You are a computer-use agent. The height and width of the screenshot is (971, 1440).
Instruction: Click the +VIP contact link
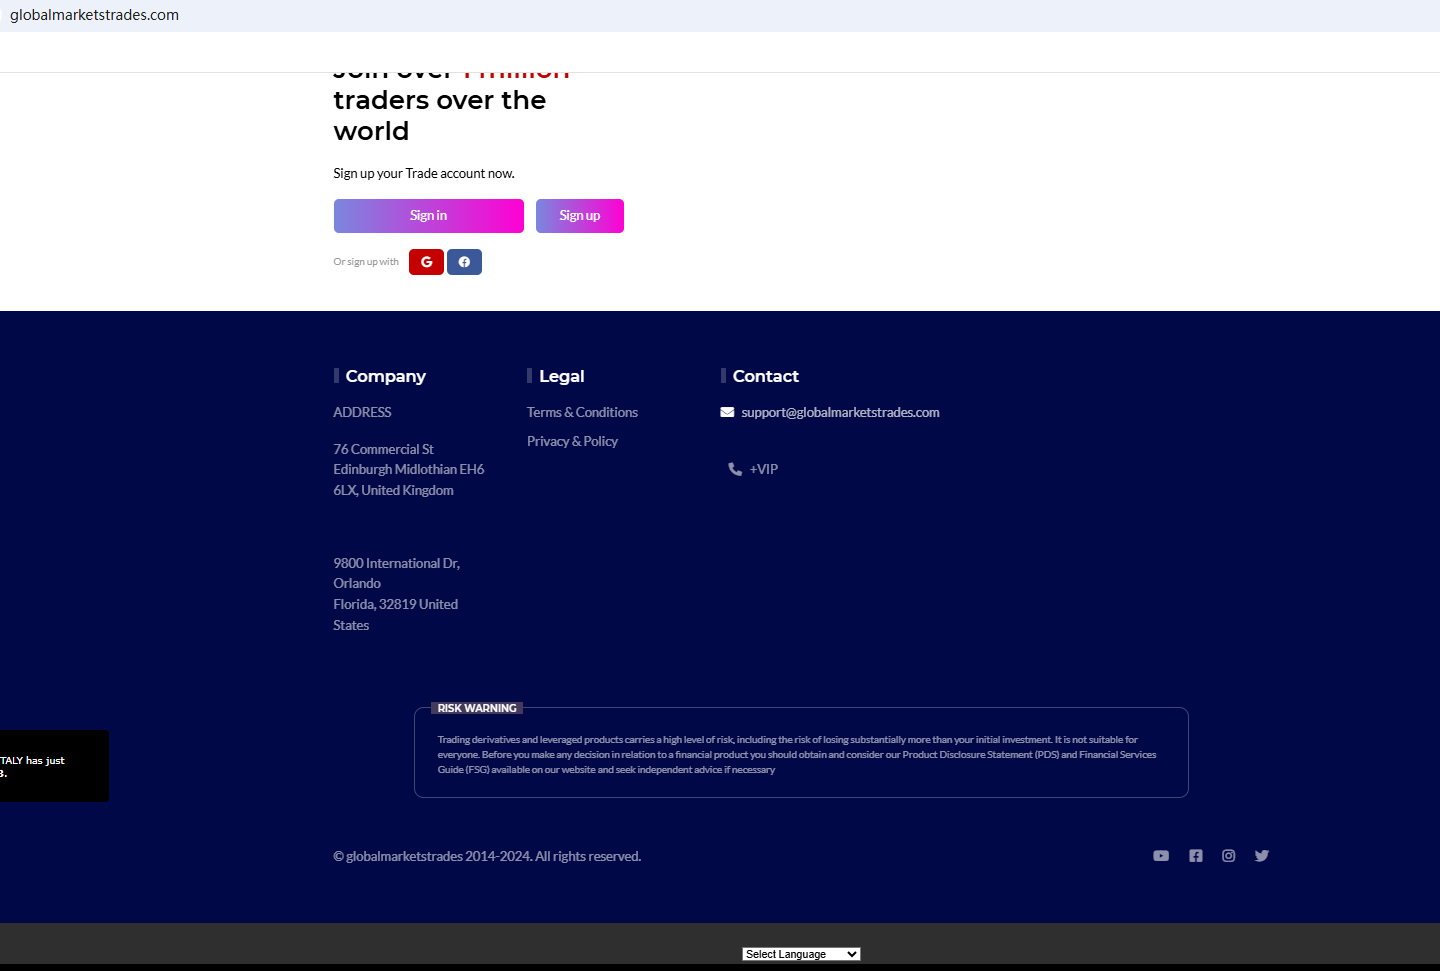tap(764, 469)
